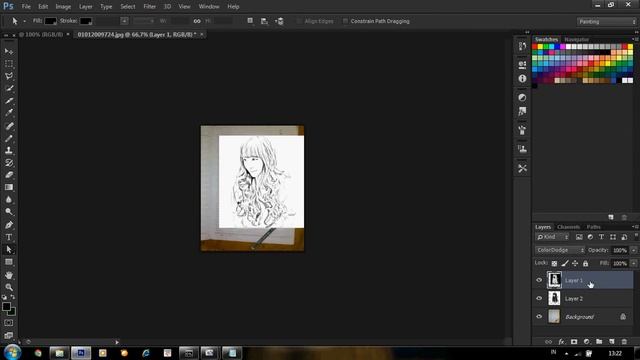
Task: Create a new layer button
Action: [611, 342]
